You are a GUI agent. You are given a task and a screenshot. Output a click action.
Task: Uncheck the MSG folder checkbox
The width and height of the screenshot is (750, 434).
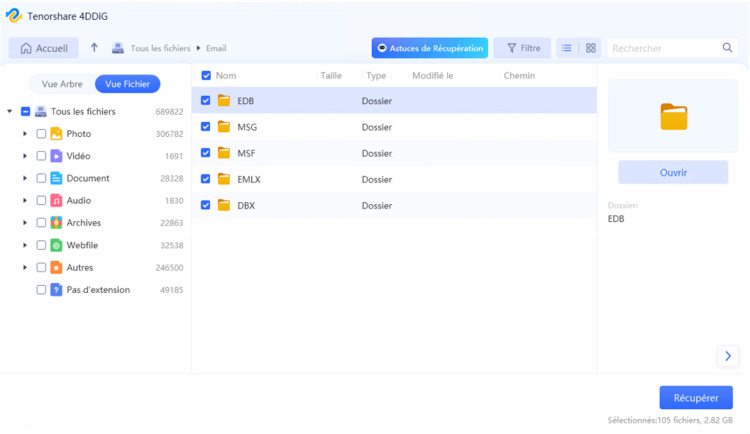(206, 127)
